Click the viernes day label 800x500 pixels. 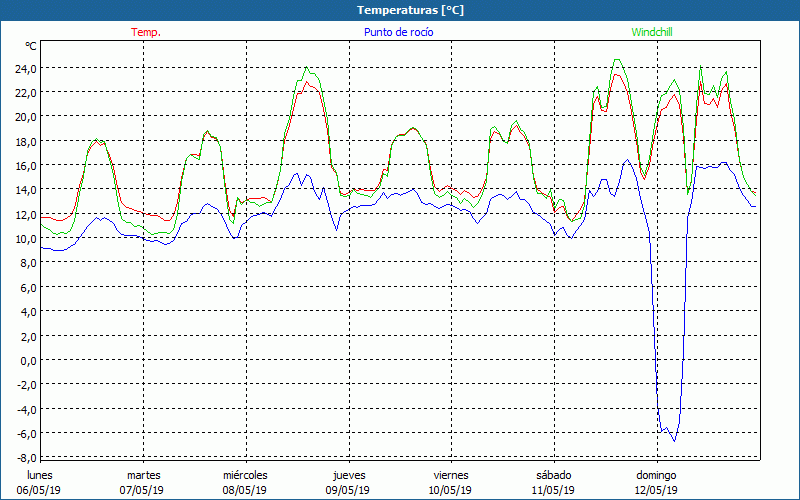point(451,475)
